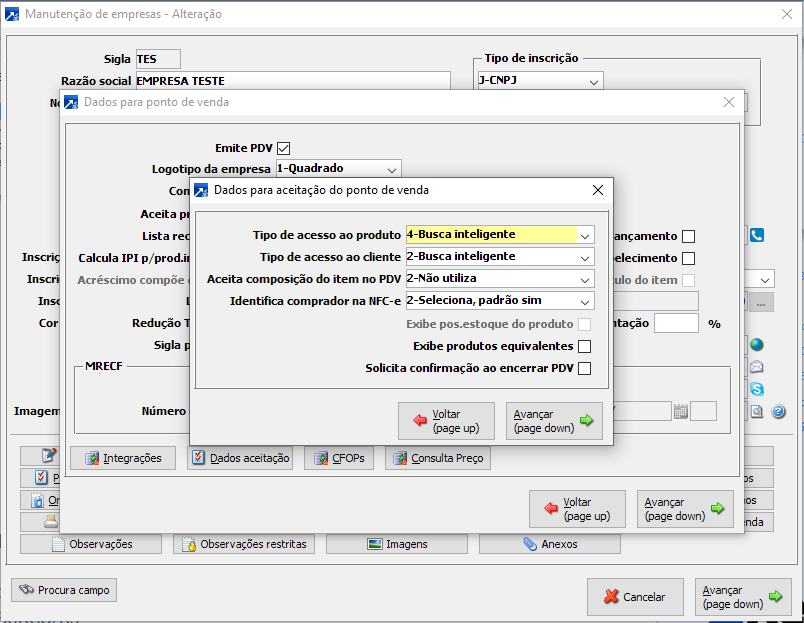
Task: Open Observações restritas button
Action: coord(244,544)
